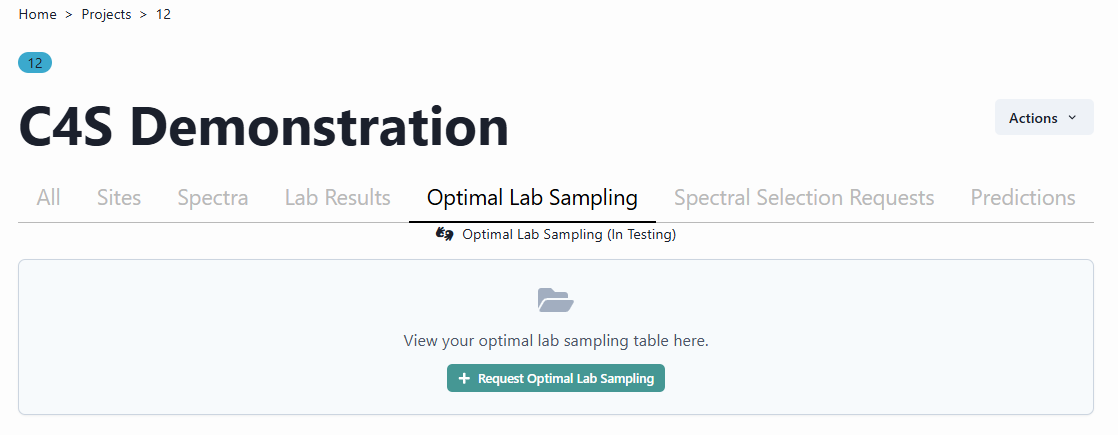Click the 'View your optimal lab sampling table' text
1118x435 pixels.
click(x=556, y=341)
